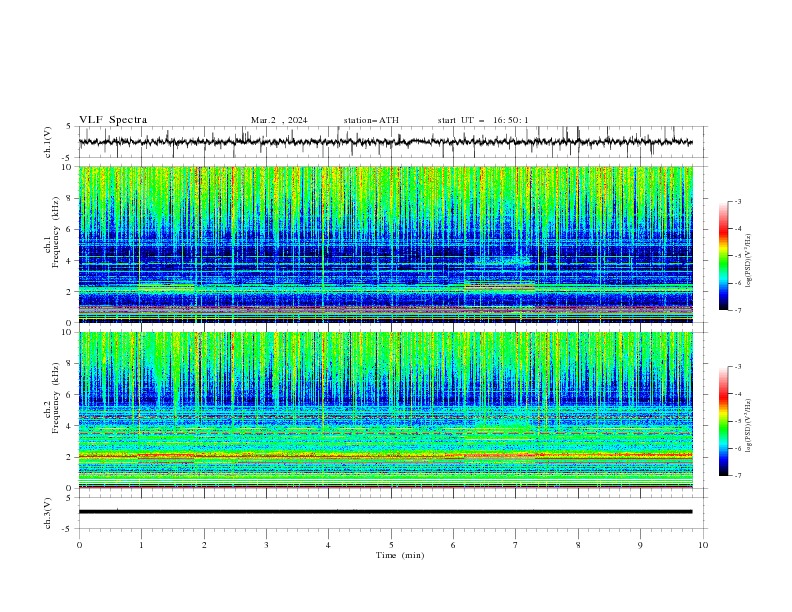Click the "-3" tick on the ch.2 color bar
The width and height of the screenshot is (792, 612).
click(x=738, y=367)
